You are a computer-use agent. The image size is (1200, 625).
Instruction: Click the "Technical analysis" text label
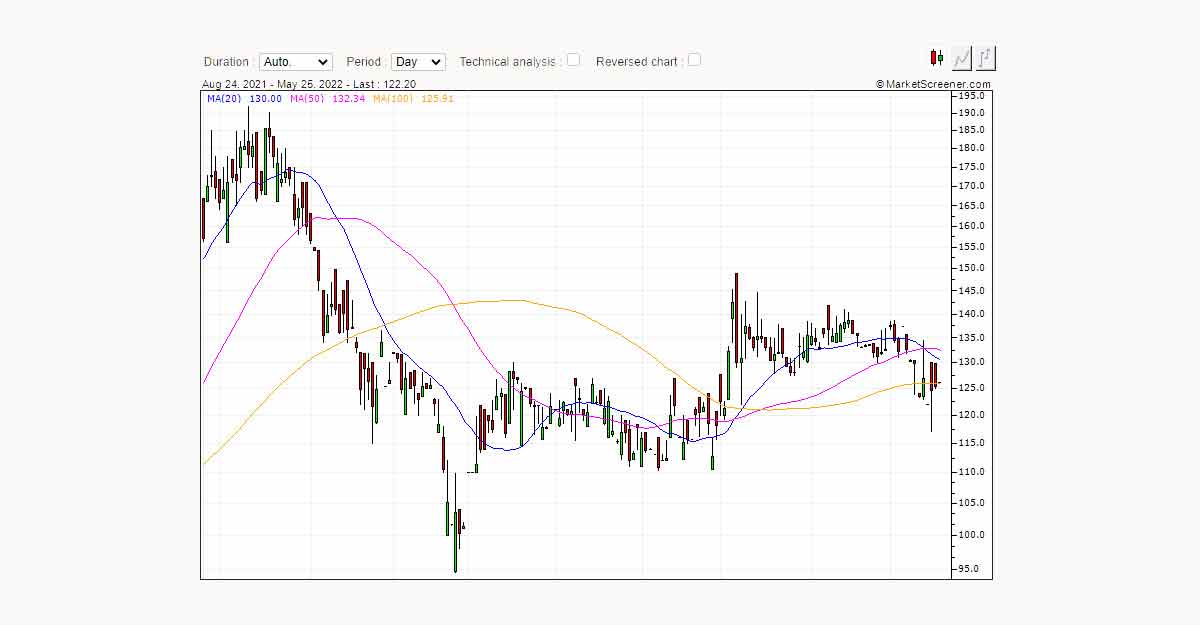[509, 62]
